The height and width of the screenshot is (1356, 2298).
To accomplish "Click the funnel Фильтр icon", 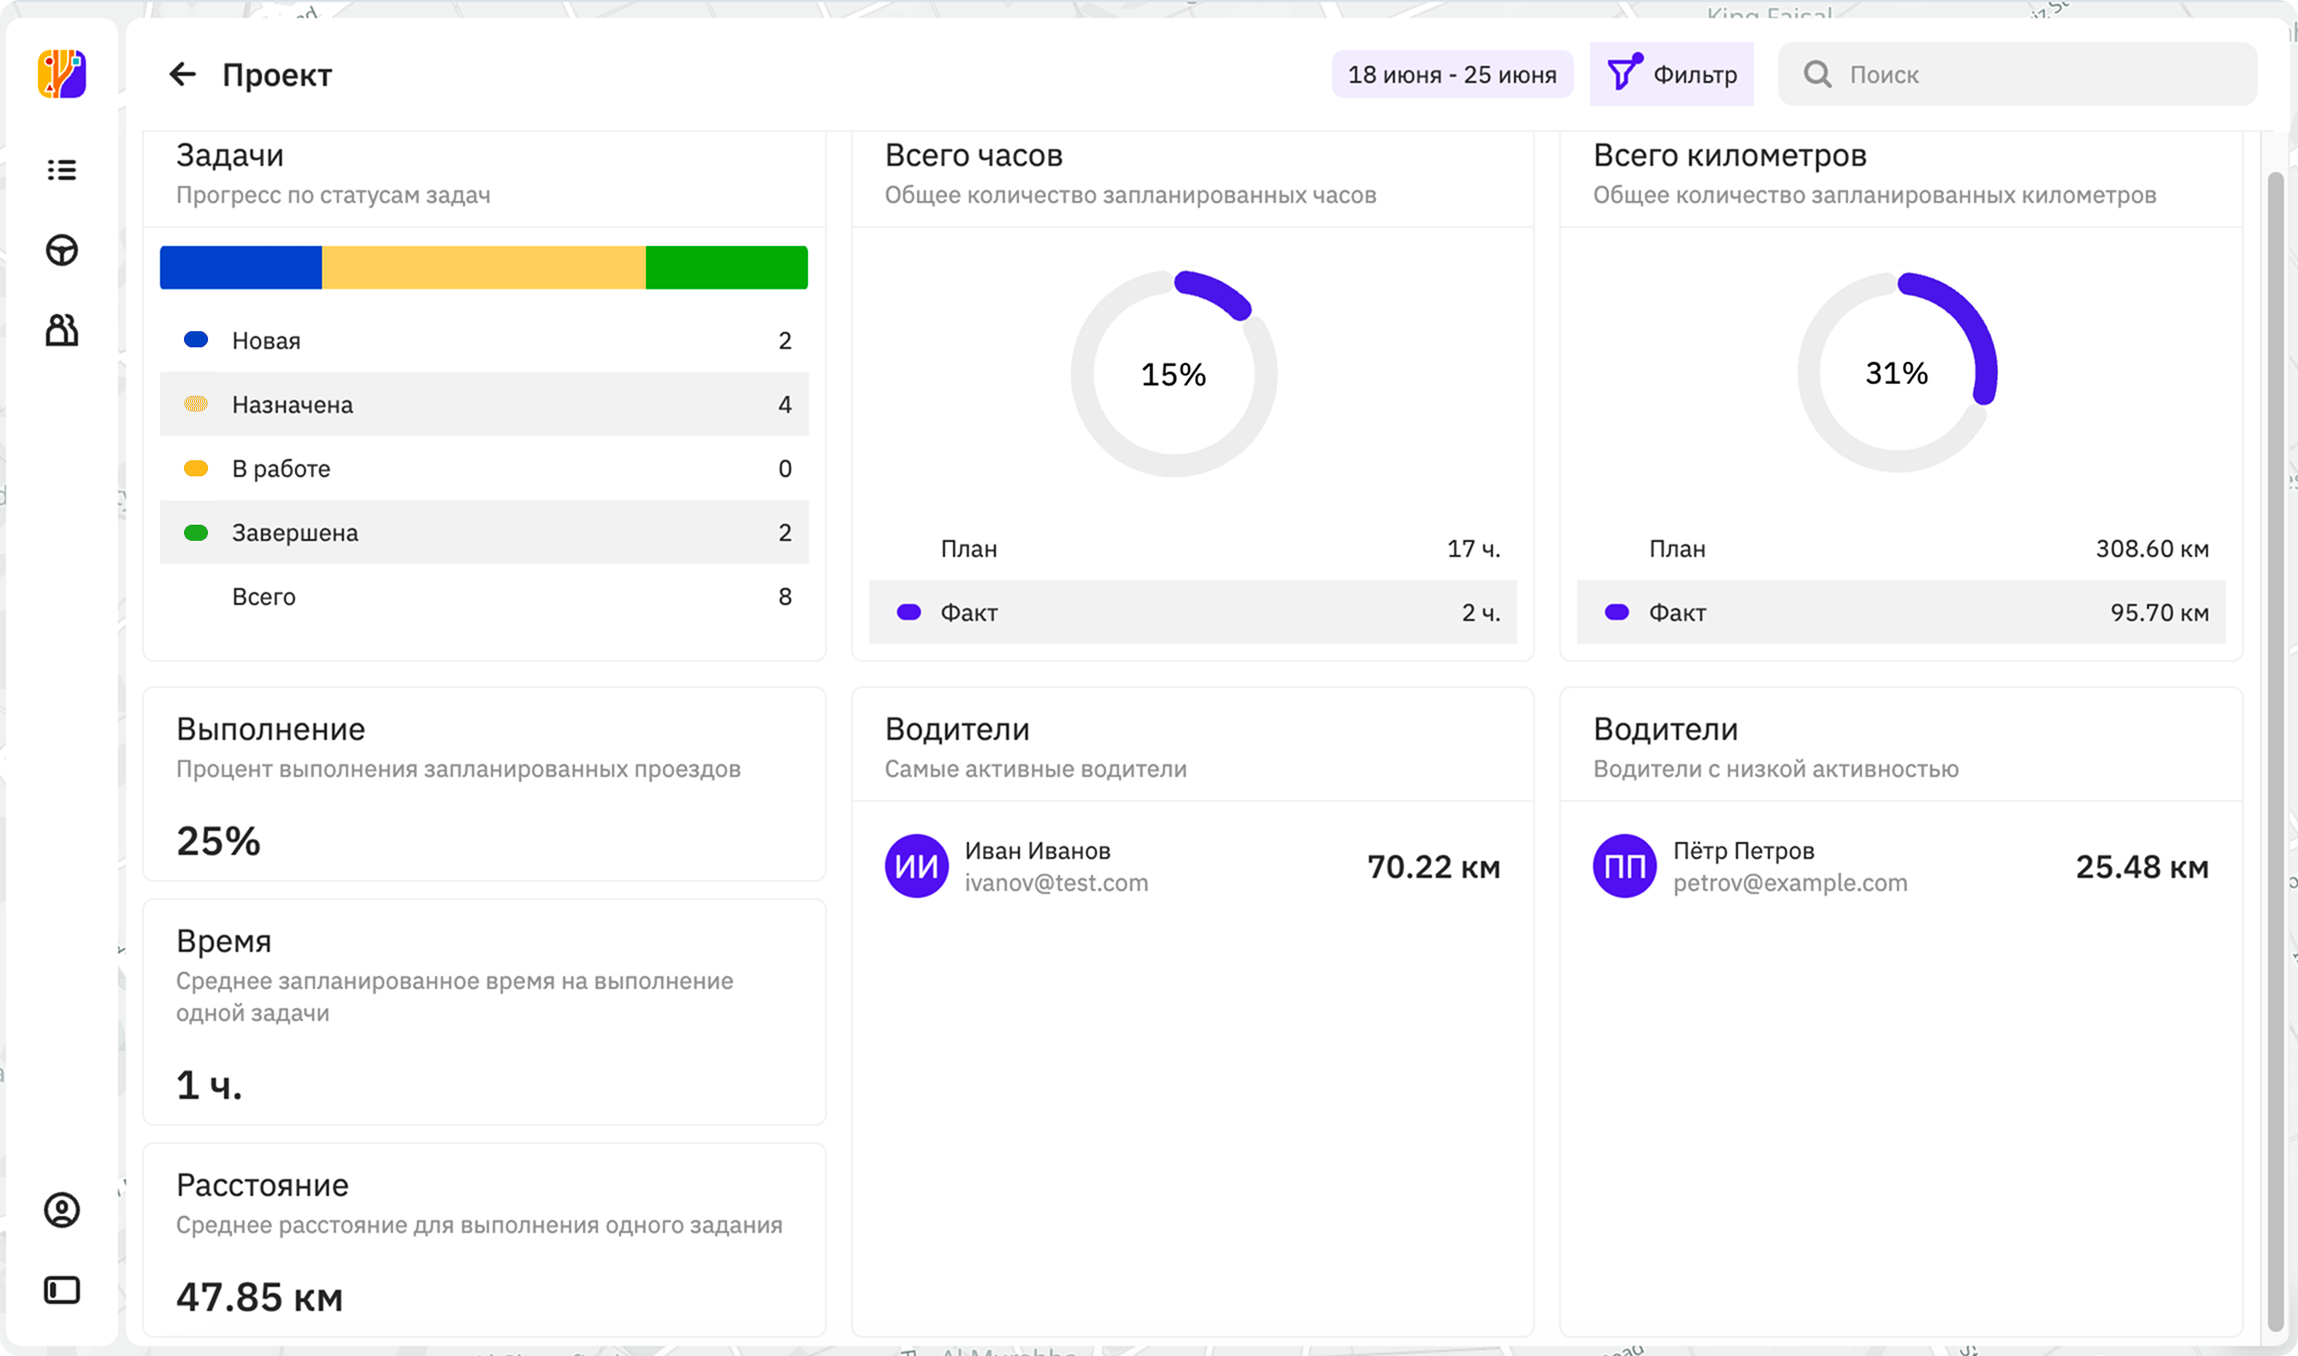I will point(1624,73).
